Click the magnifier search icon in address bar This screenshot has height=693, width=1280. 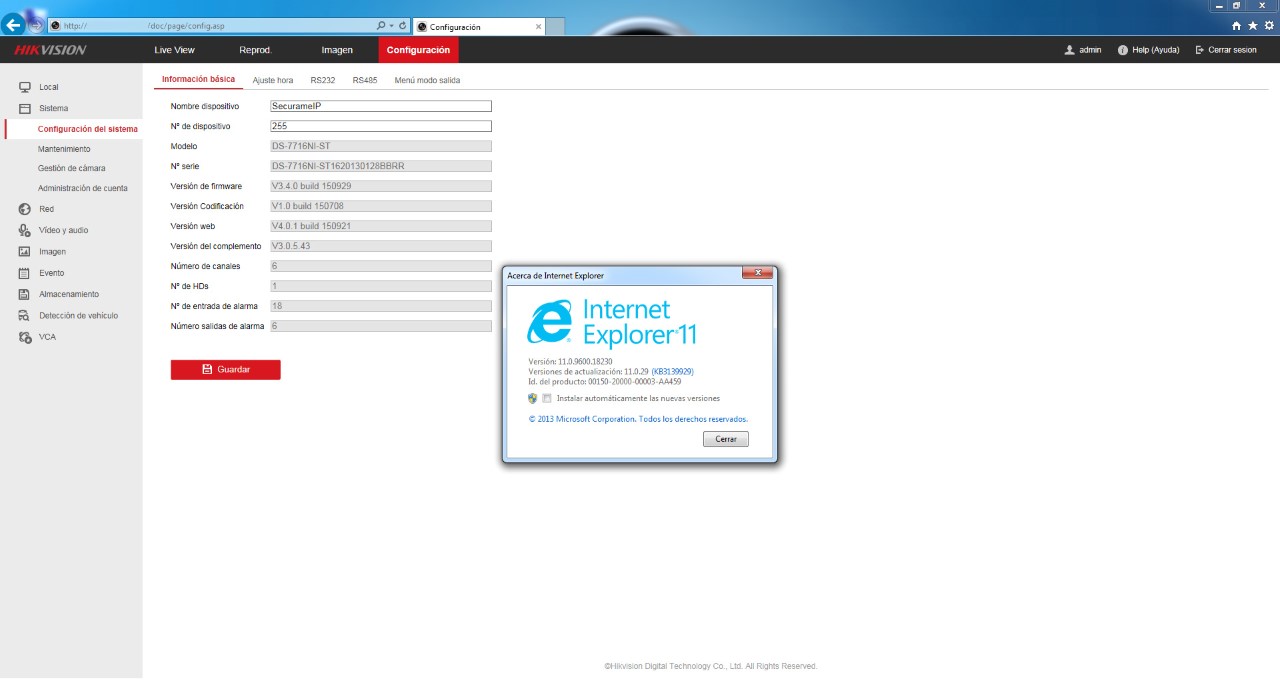click(x=381, y=26)
